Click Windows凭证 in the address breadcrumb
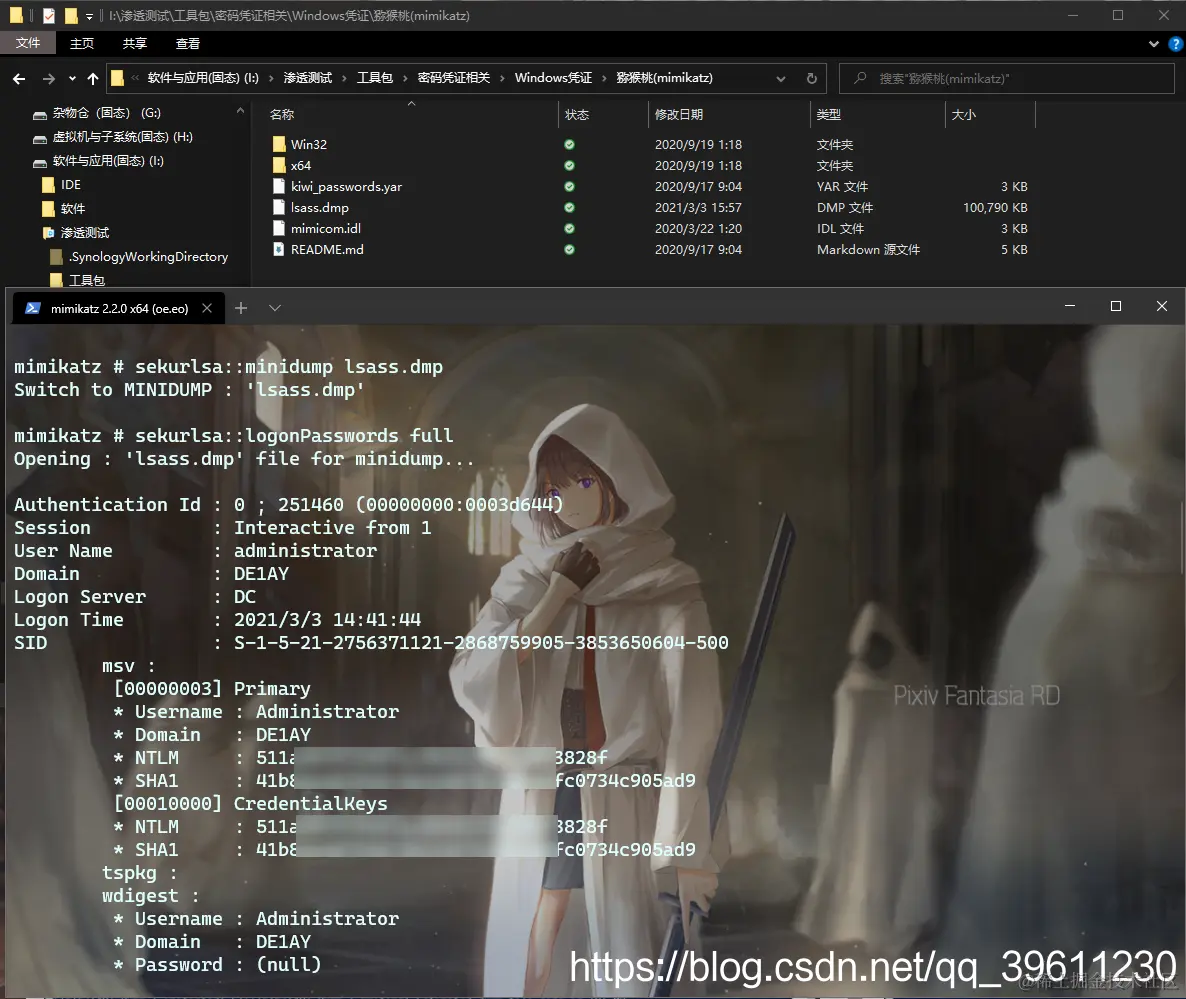This screenshot has height=999, width=1186. click(x=553, y=78)
